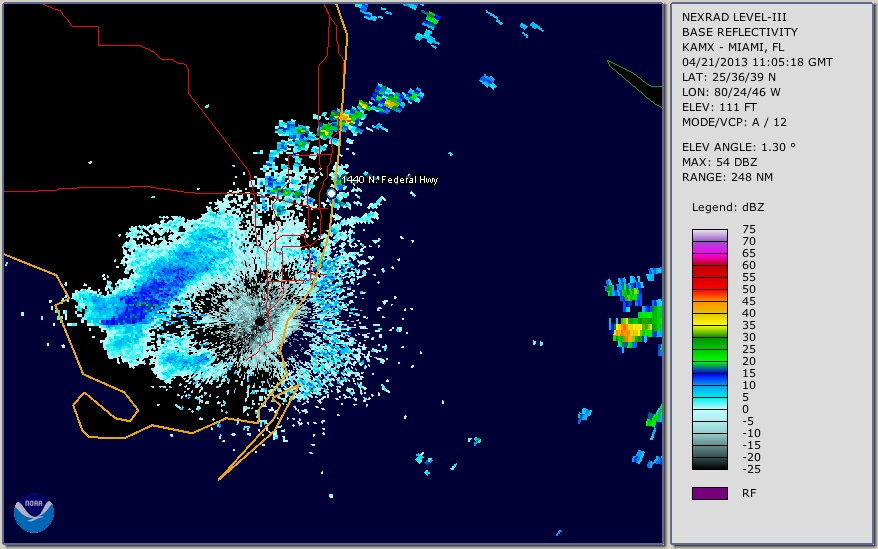Click the black radar site dot at Miami
Screen dimensions: 878x549
pos(260,322)
